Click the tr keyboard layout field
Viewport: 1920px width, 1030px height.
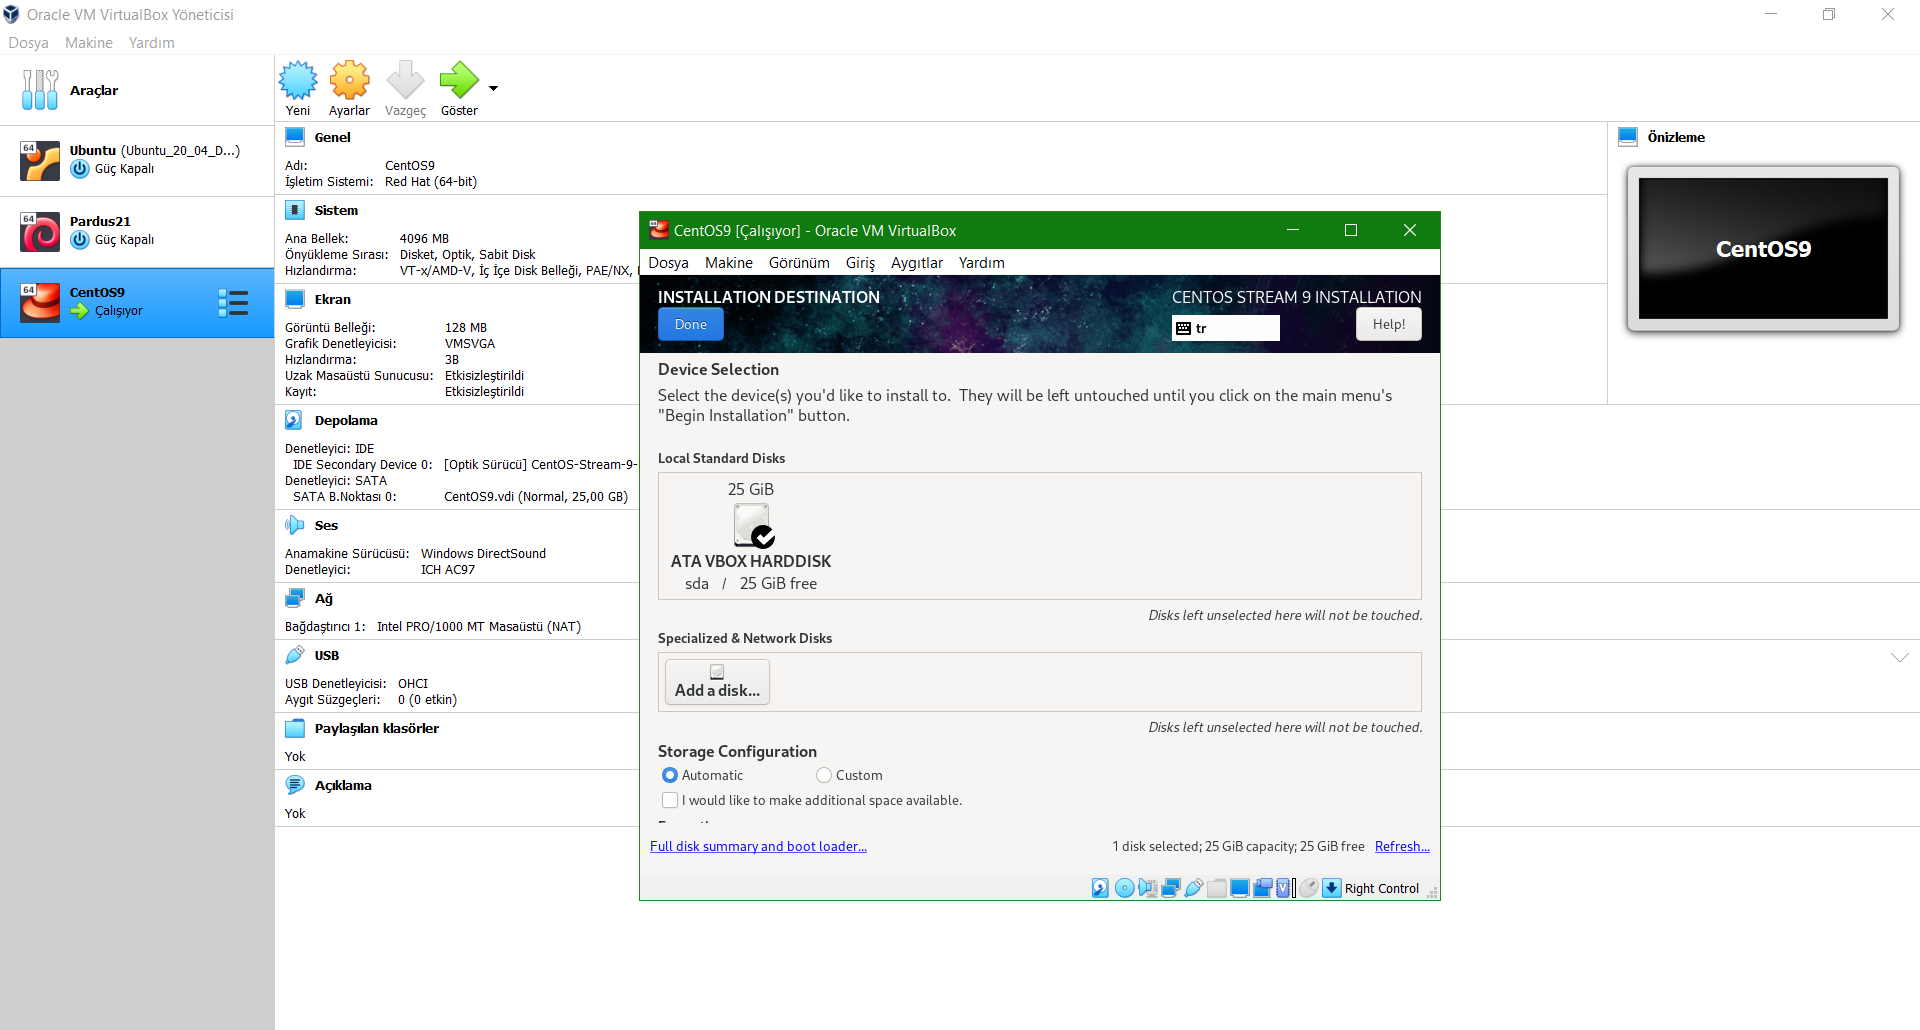tap(1226, 328)
